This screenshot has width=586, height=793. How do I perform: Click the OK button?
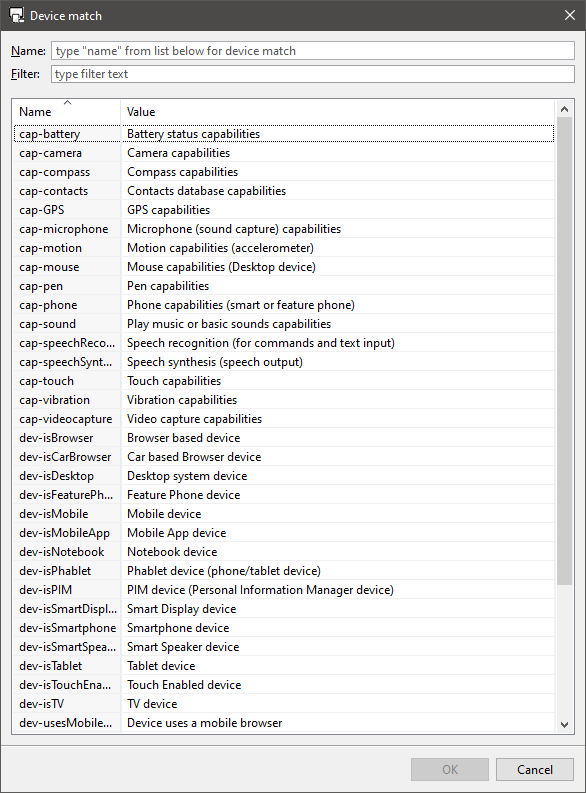coord(449,769)
